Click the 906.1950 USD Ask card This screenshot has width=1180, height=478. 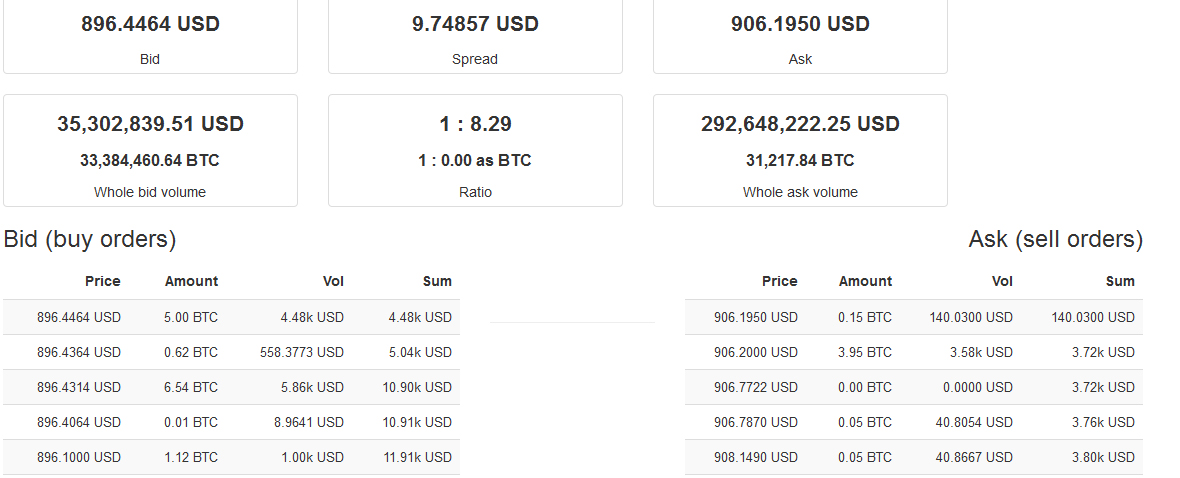(x=800, y=35)
